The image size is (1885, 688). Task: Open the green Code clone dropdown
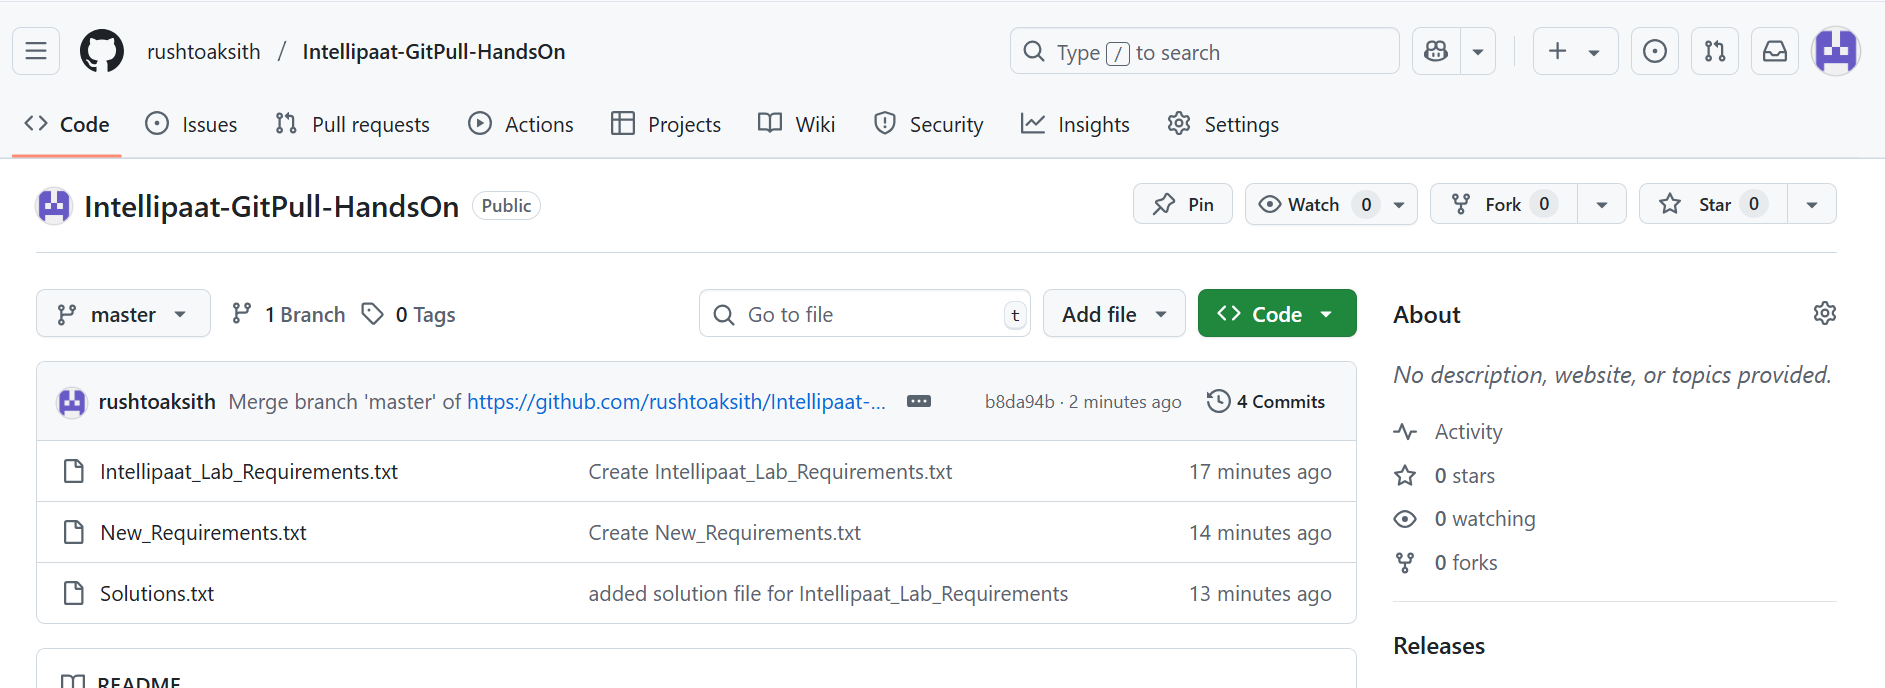tap(1277, 314)
